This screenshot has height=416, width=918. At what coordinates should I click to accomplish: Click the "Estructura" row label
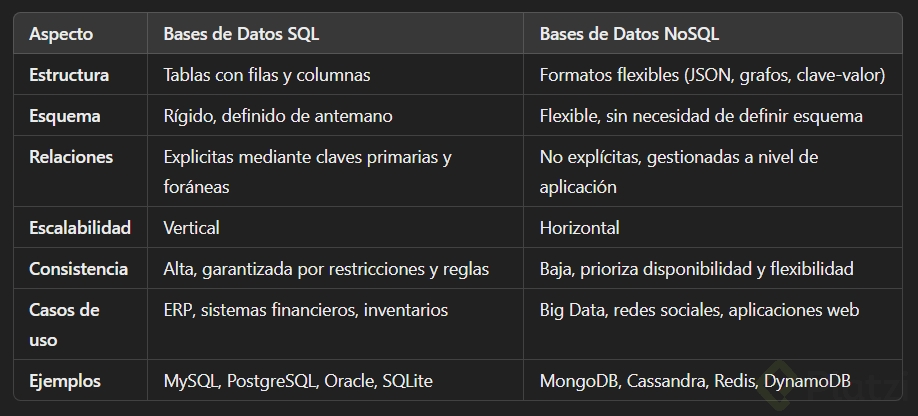tap(69, 75)
